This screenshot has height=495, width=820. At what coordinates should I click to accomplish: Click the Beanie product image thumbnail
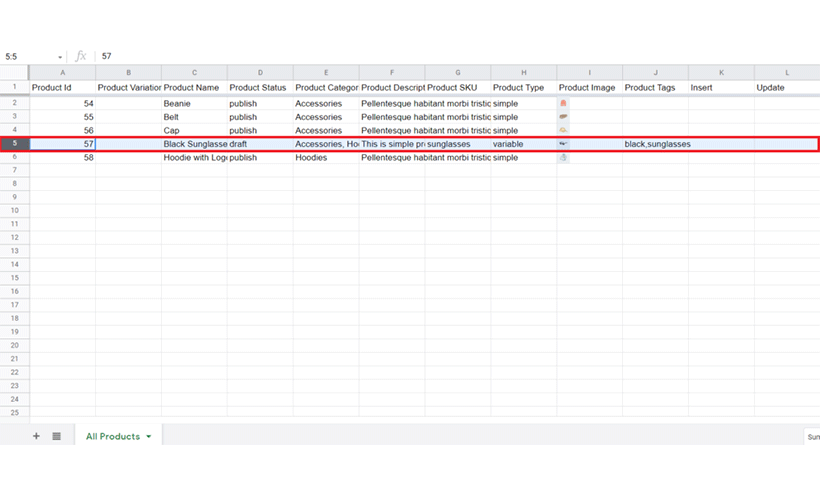click(x=564, y=103)
